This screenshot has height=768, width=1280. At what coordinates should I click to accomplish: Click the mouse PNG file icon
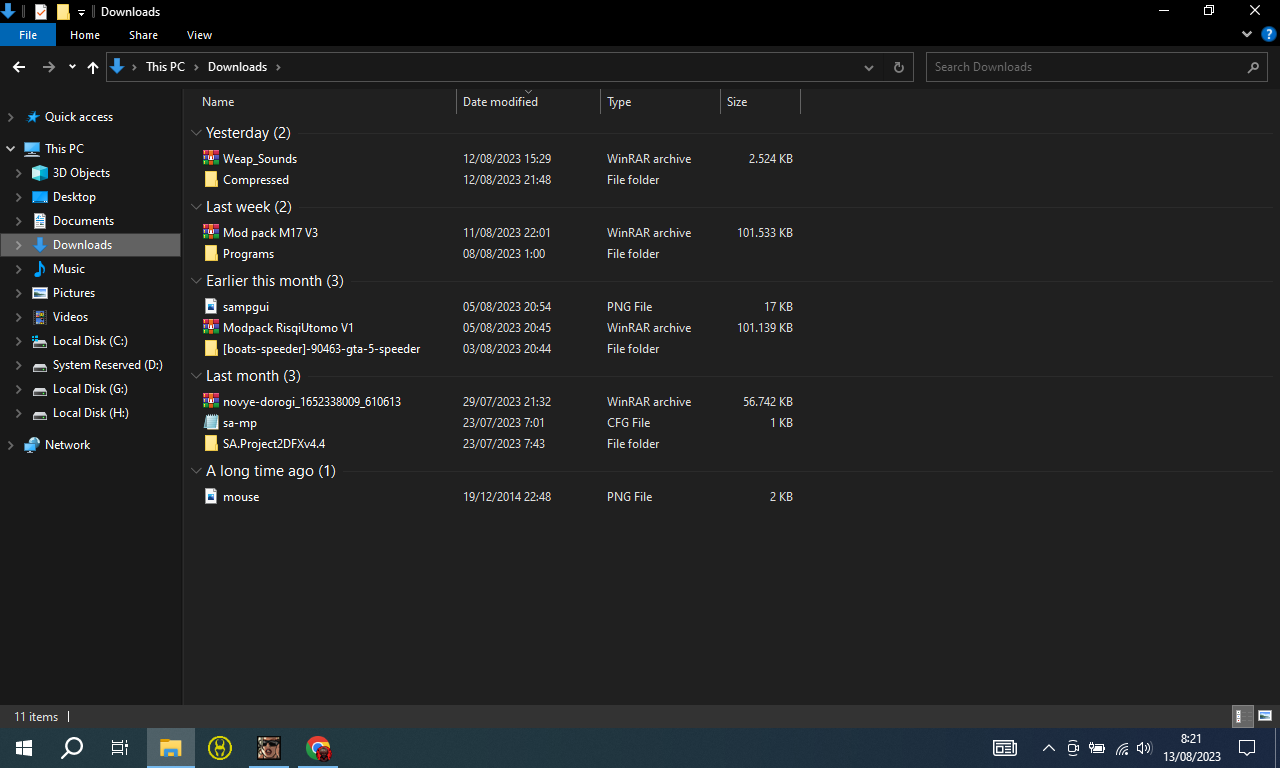(211, 496)
